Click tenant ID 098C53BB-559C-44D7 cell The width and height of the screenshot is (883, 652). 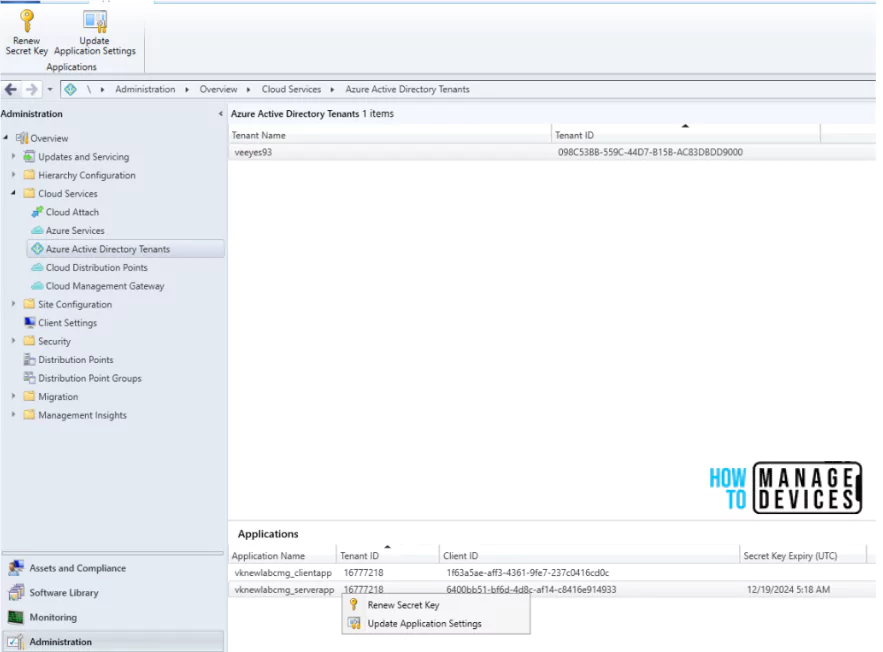point(650,152)
